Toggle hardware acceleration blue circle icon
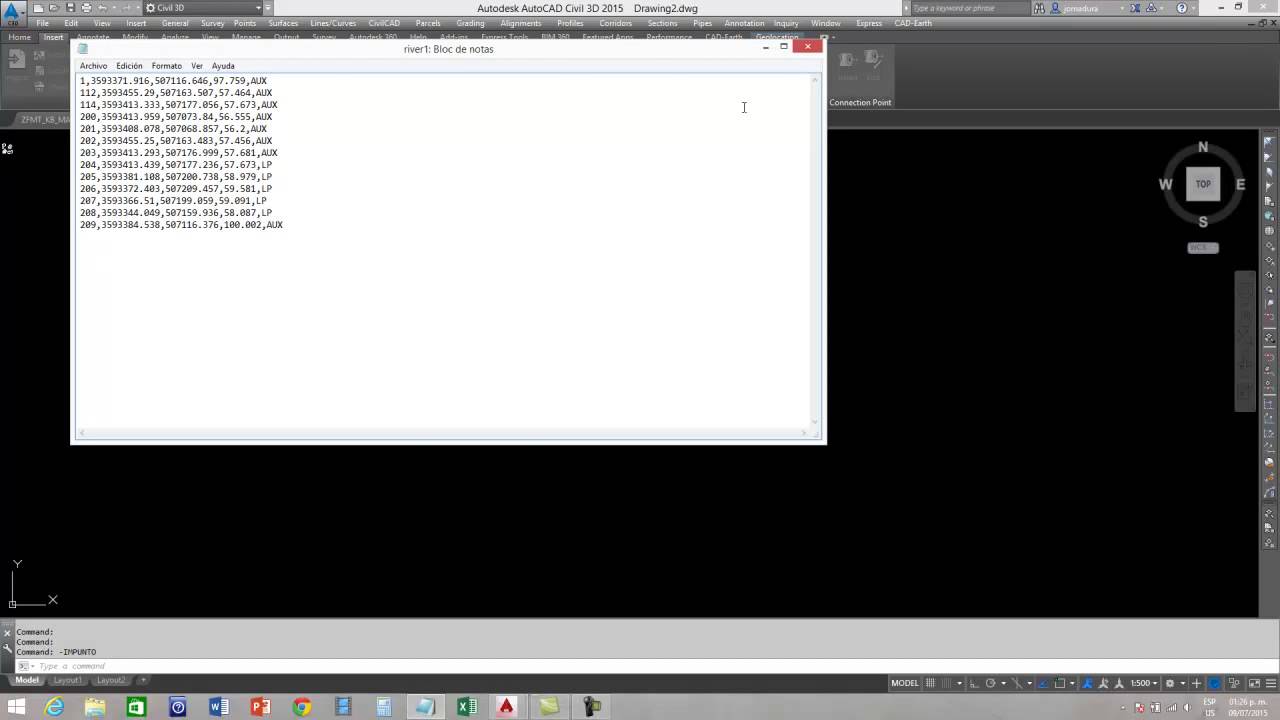Viewport: 1280px width, 720px height. click(1214, 683)
